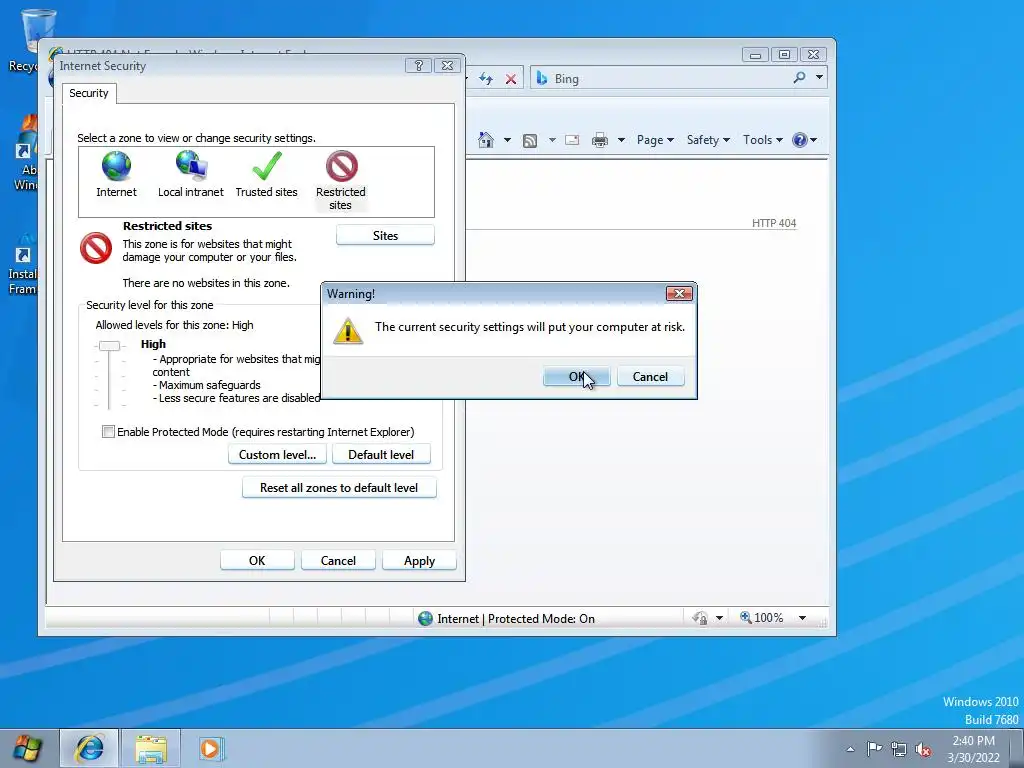This screenshot has width=1024, height=768.
Task: Click the Refresh icon in Internet Explorer
Action: click(x=486, y=79)
